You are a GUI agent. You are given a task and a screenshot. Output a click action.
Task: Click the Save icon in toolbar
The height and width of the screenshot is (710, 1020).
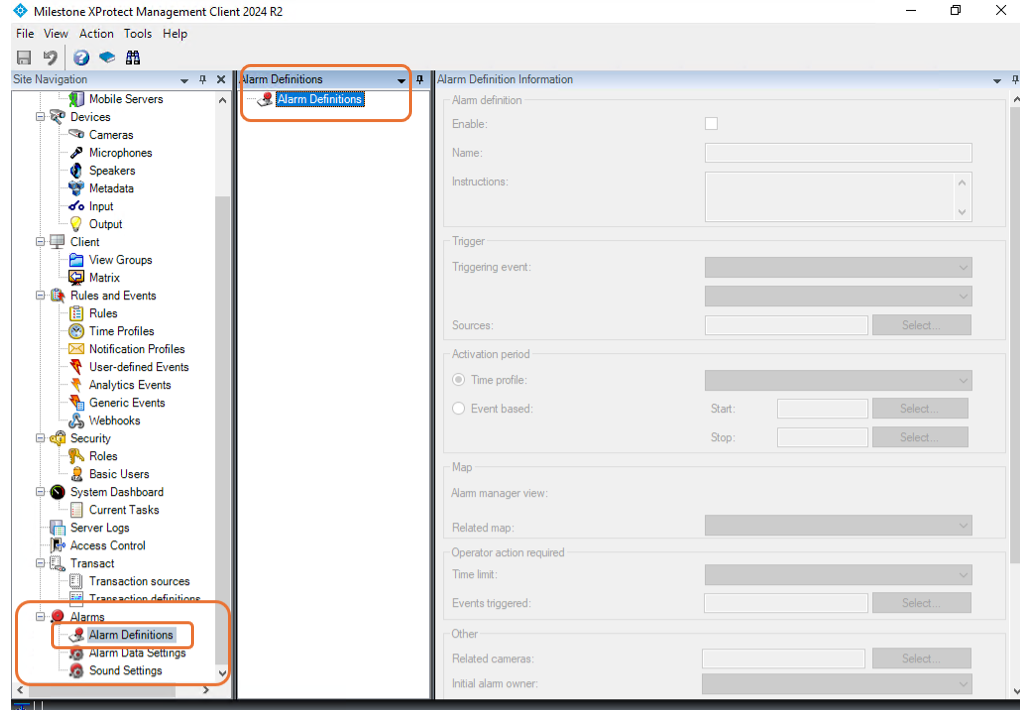click(x=24, y=57)
